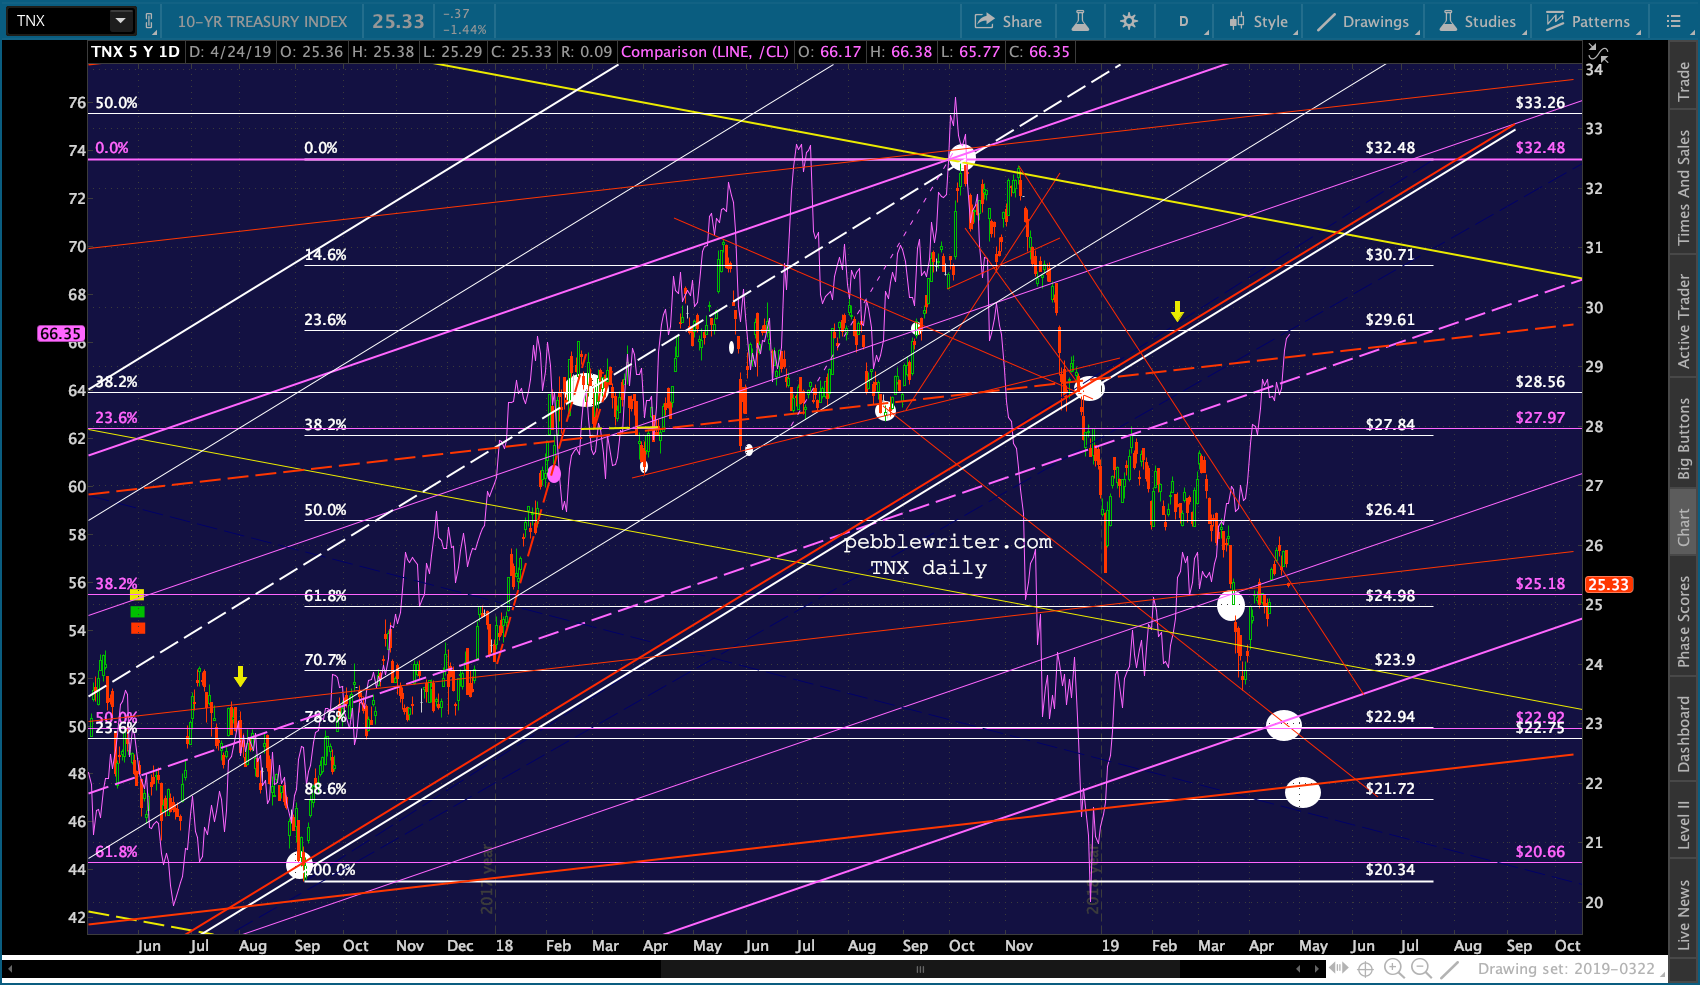
Task: Toggle the green indicator square
Action: [137, 611]
